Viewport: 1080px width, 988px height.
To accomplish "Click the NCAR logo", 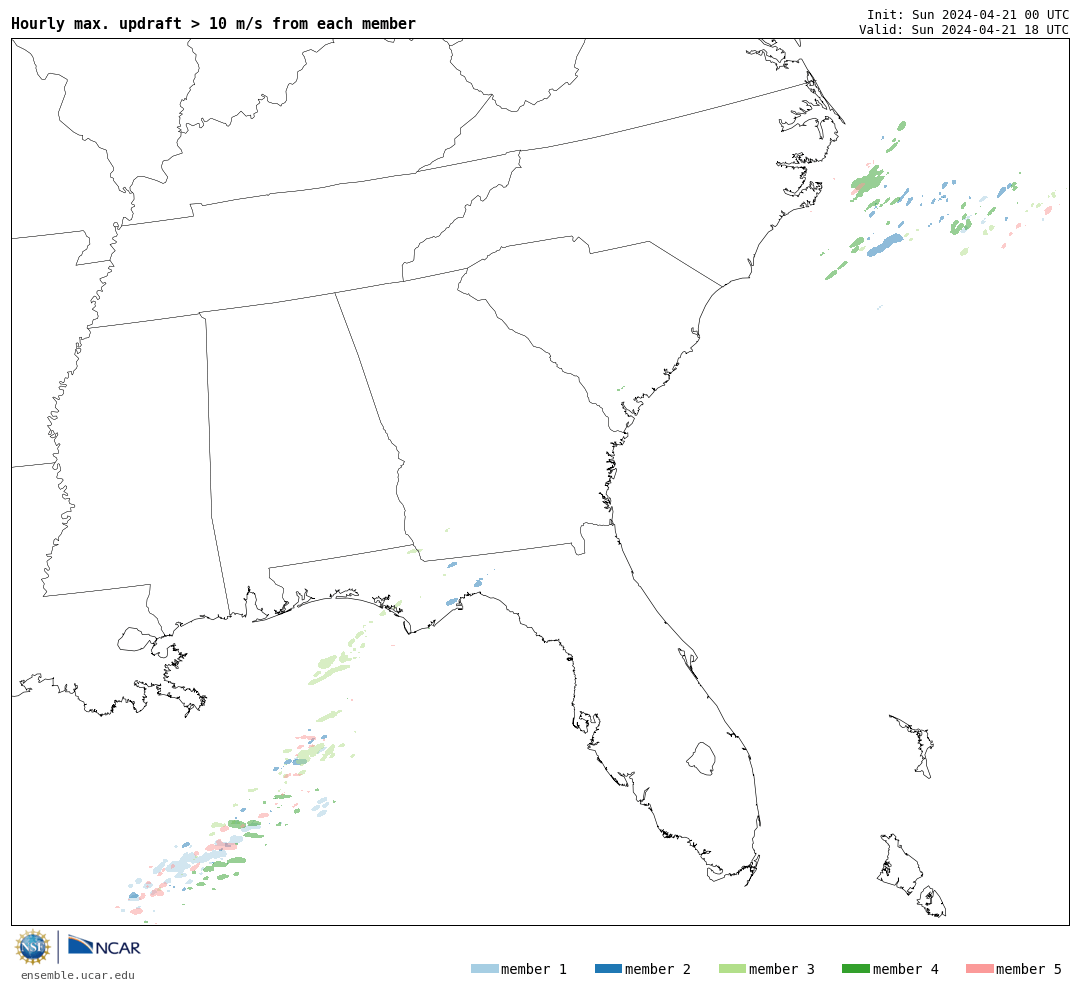I will pos(104,945).
